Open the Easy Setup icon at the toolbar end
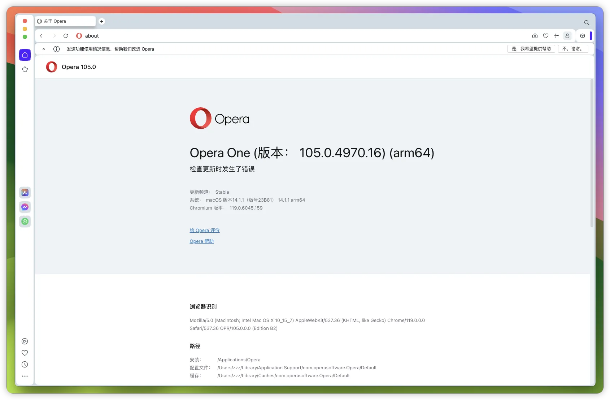 pyautogui.click(x=582, y=36)
